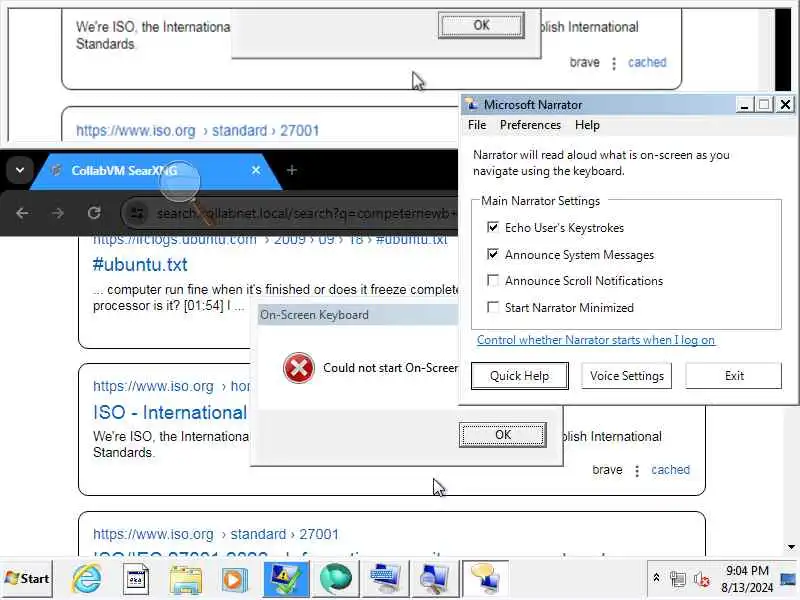The image size is (800, 600).
Task: Click the floating Magnifier lens icon
Action: tap(180, 182)
